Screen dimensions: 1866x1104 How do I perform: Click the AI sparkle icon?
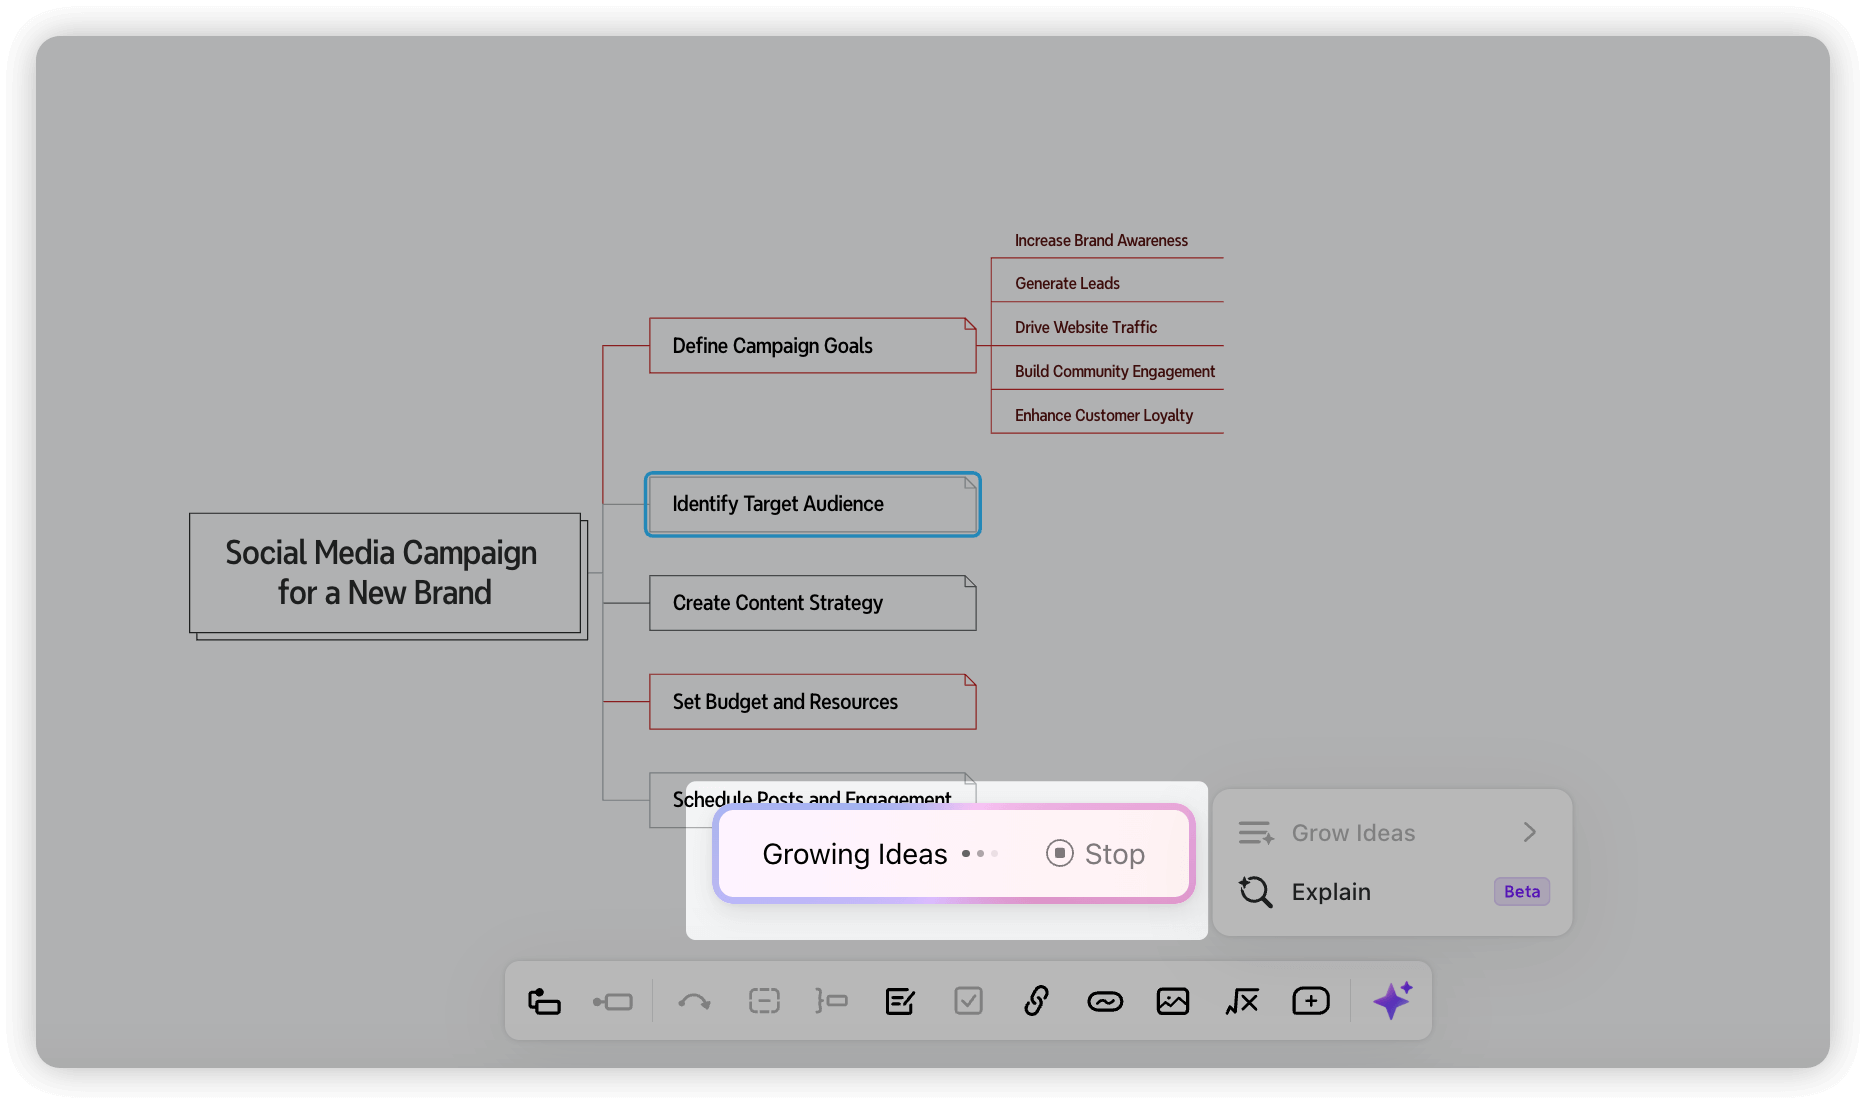tap(1392, 1000)
